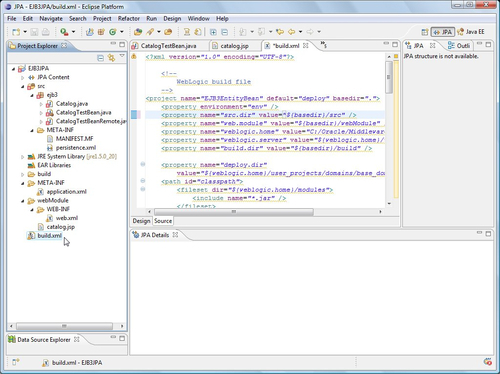Open the Navigate menu
Image resolution: width=500 pixels, height=374 pixels.
pyautogui.click(x=51, y=19)
